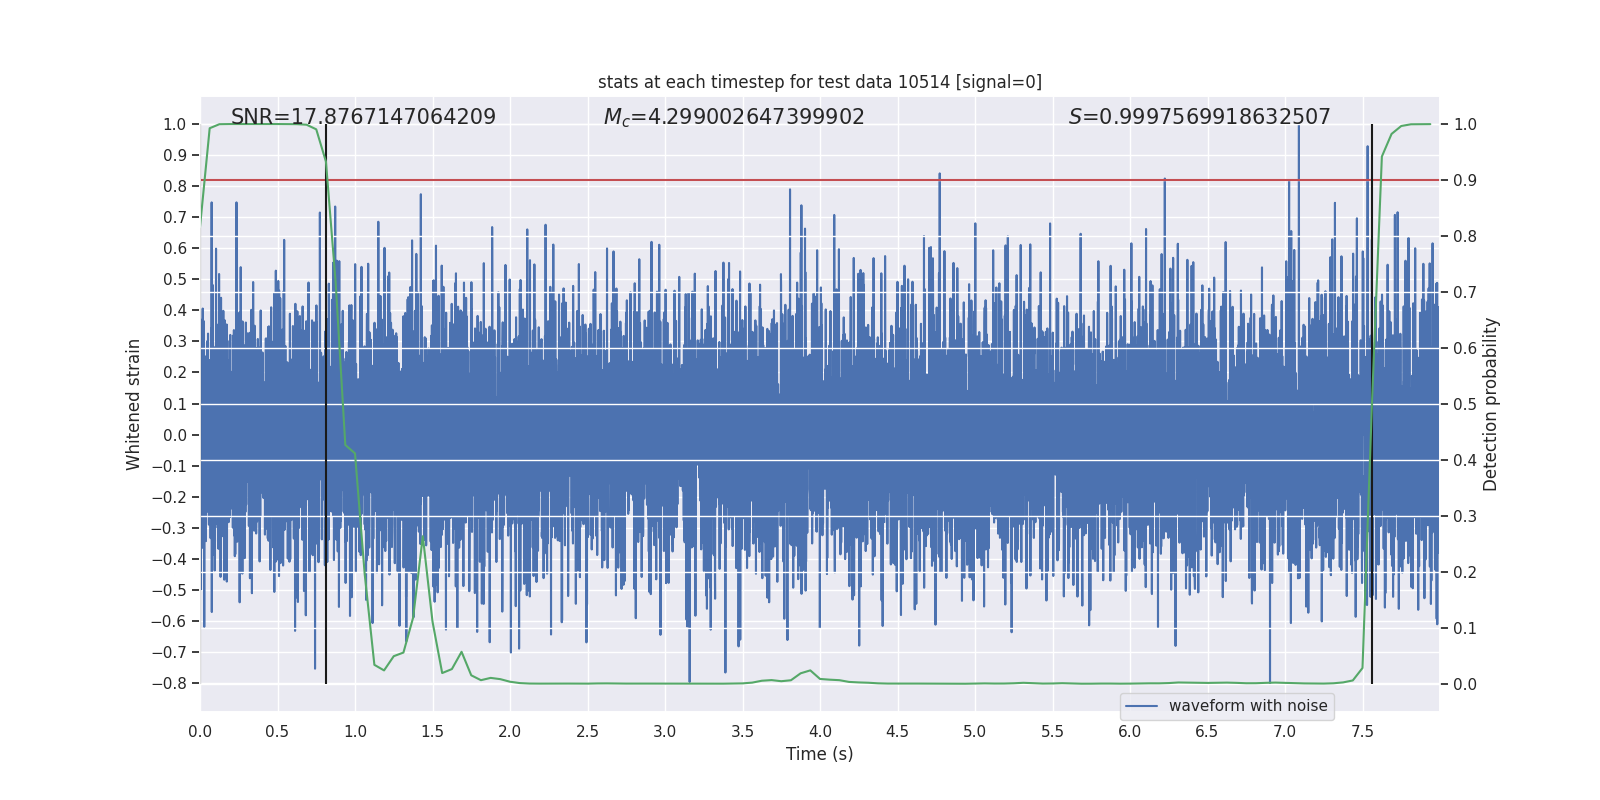This screenshot has width=1600, height=800.
Task: Click the Detection probability tick label 1.0
Action: click(1465, 125)
